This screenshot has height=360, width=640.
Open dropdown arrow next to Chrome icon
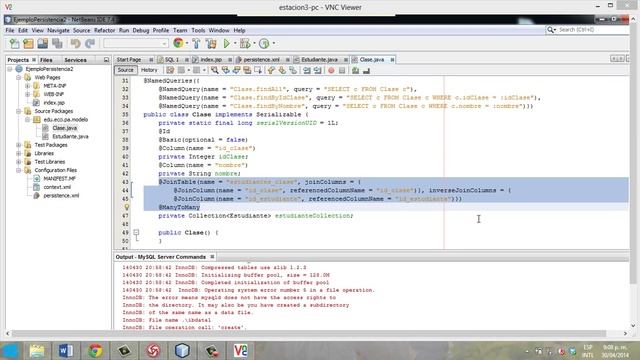[187, 43]
